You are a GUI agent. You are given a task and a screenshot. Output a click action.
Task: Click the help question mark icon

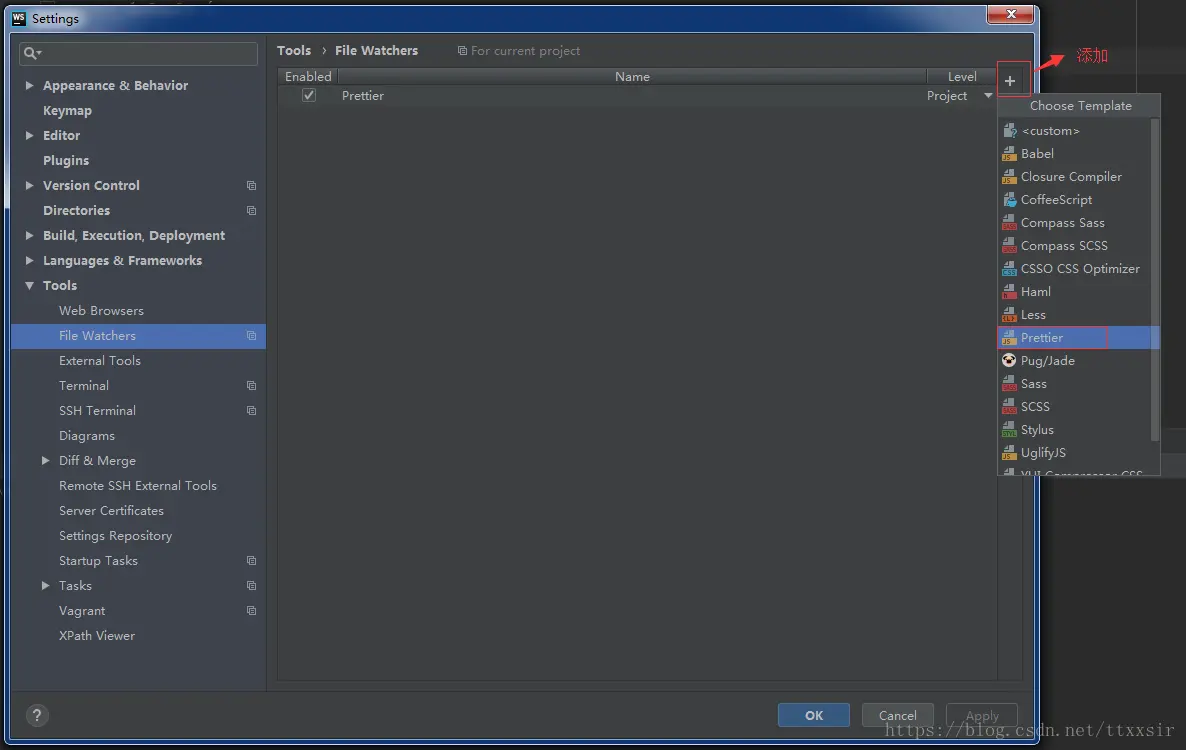tap(37, 715)
